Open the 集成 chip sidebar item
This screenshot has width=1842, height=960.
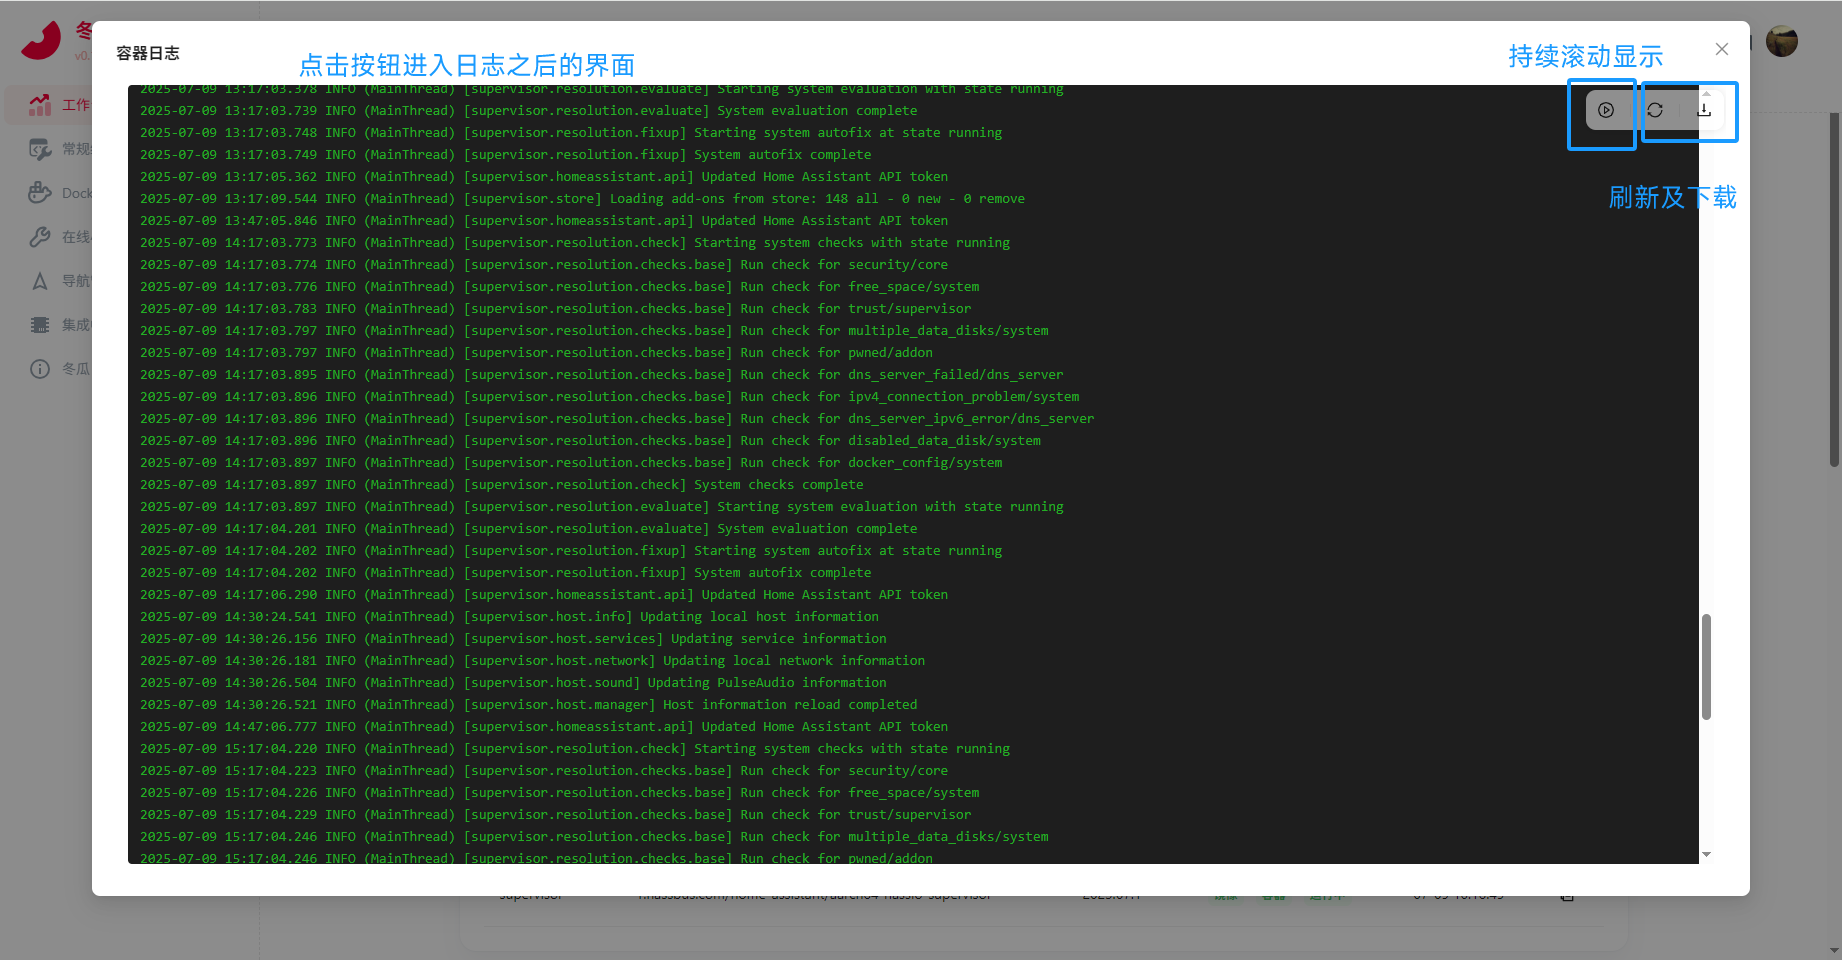60,325
